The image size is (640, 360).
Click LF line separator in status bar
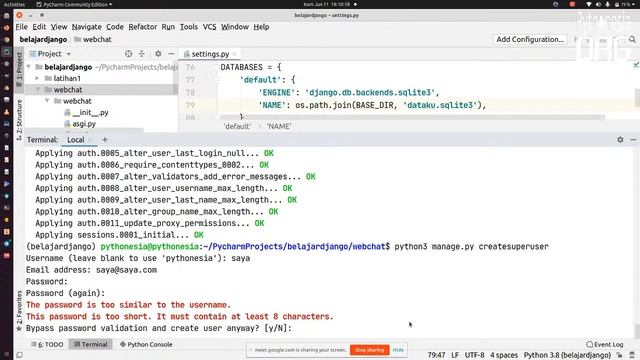[x=455, y=355]
